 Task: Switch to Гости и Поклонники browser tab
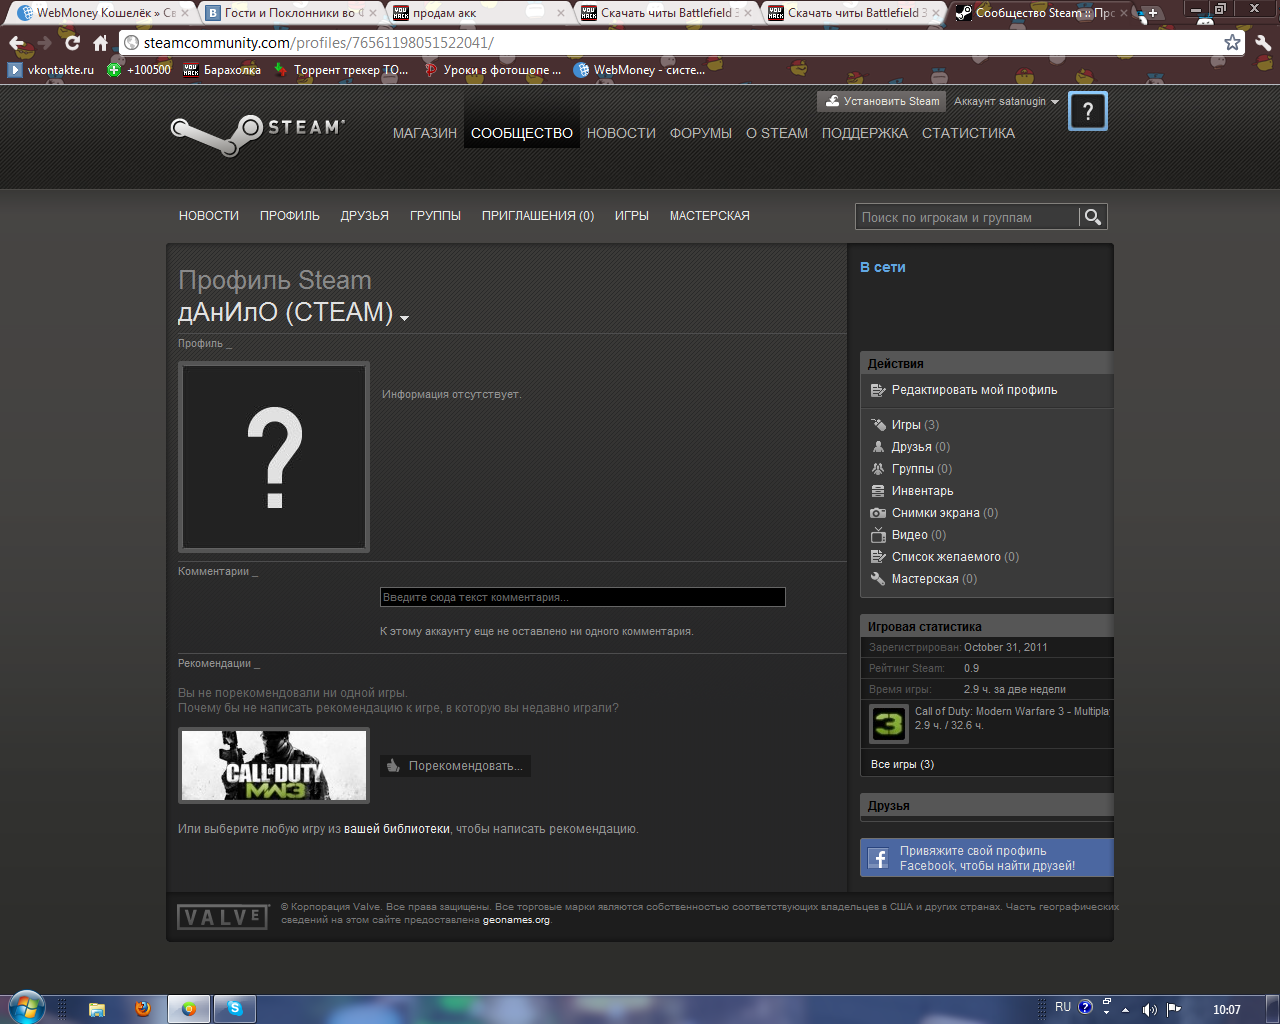(290, 13)
